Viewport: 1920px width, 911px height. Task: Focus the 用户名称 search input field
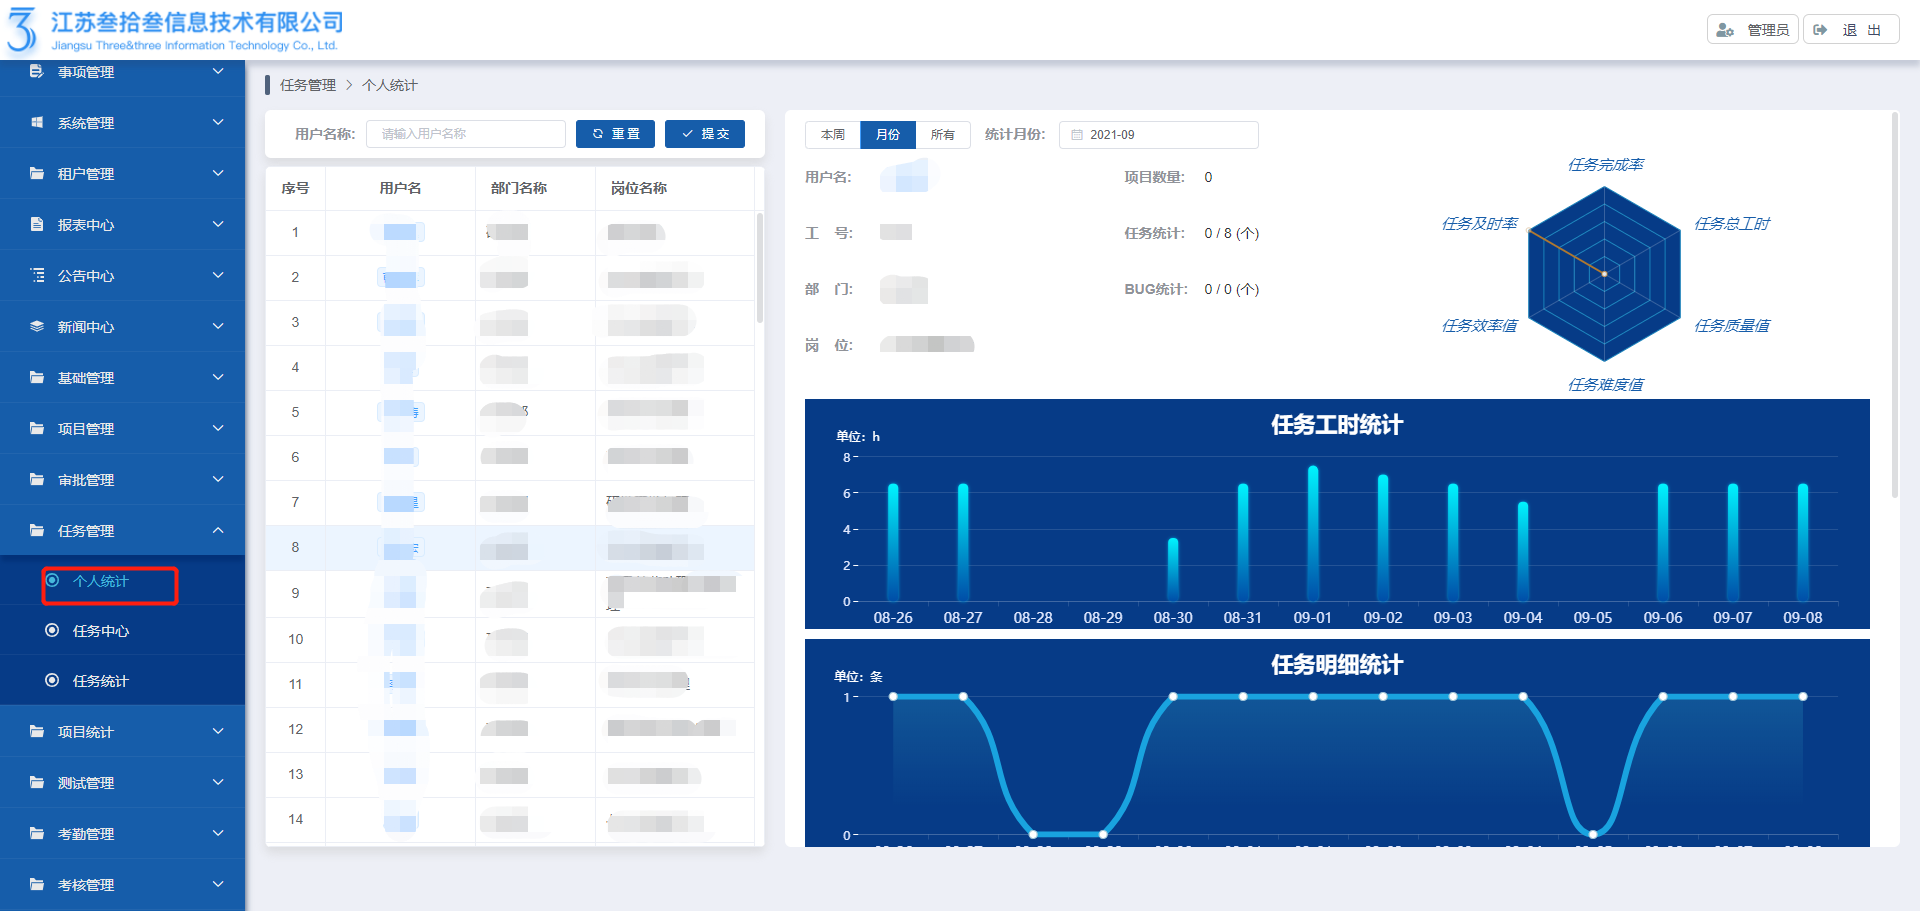point(465,134)
